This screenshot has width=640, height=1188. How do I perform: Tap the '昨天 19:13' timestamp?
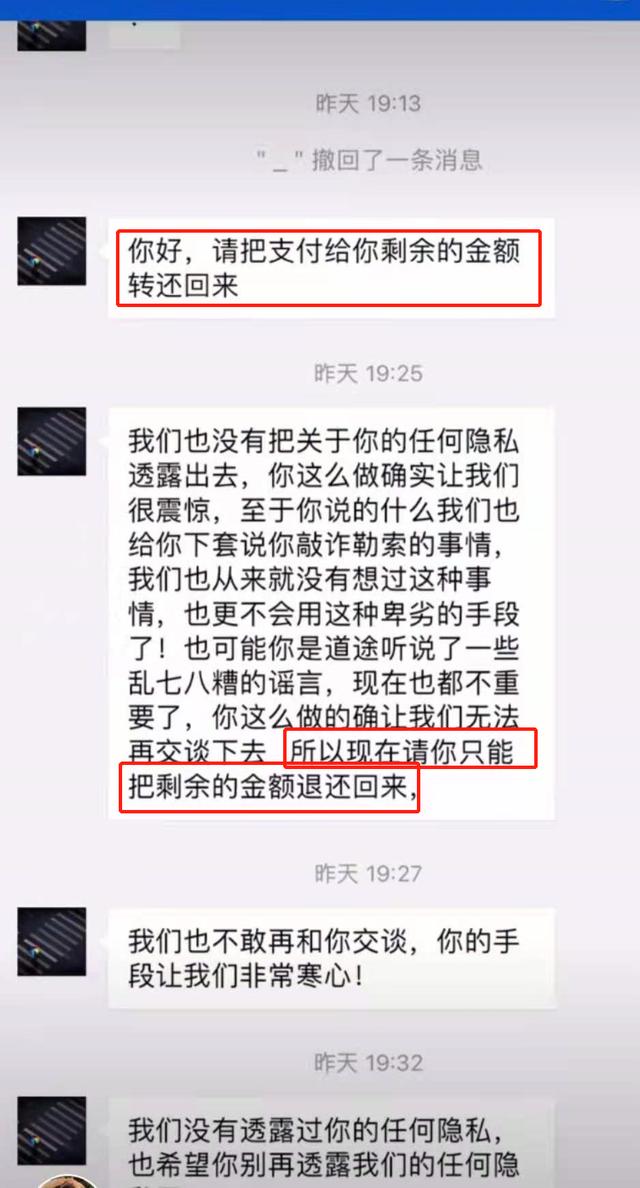[x=368, y=103]
